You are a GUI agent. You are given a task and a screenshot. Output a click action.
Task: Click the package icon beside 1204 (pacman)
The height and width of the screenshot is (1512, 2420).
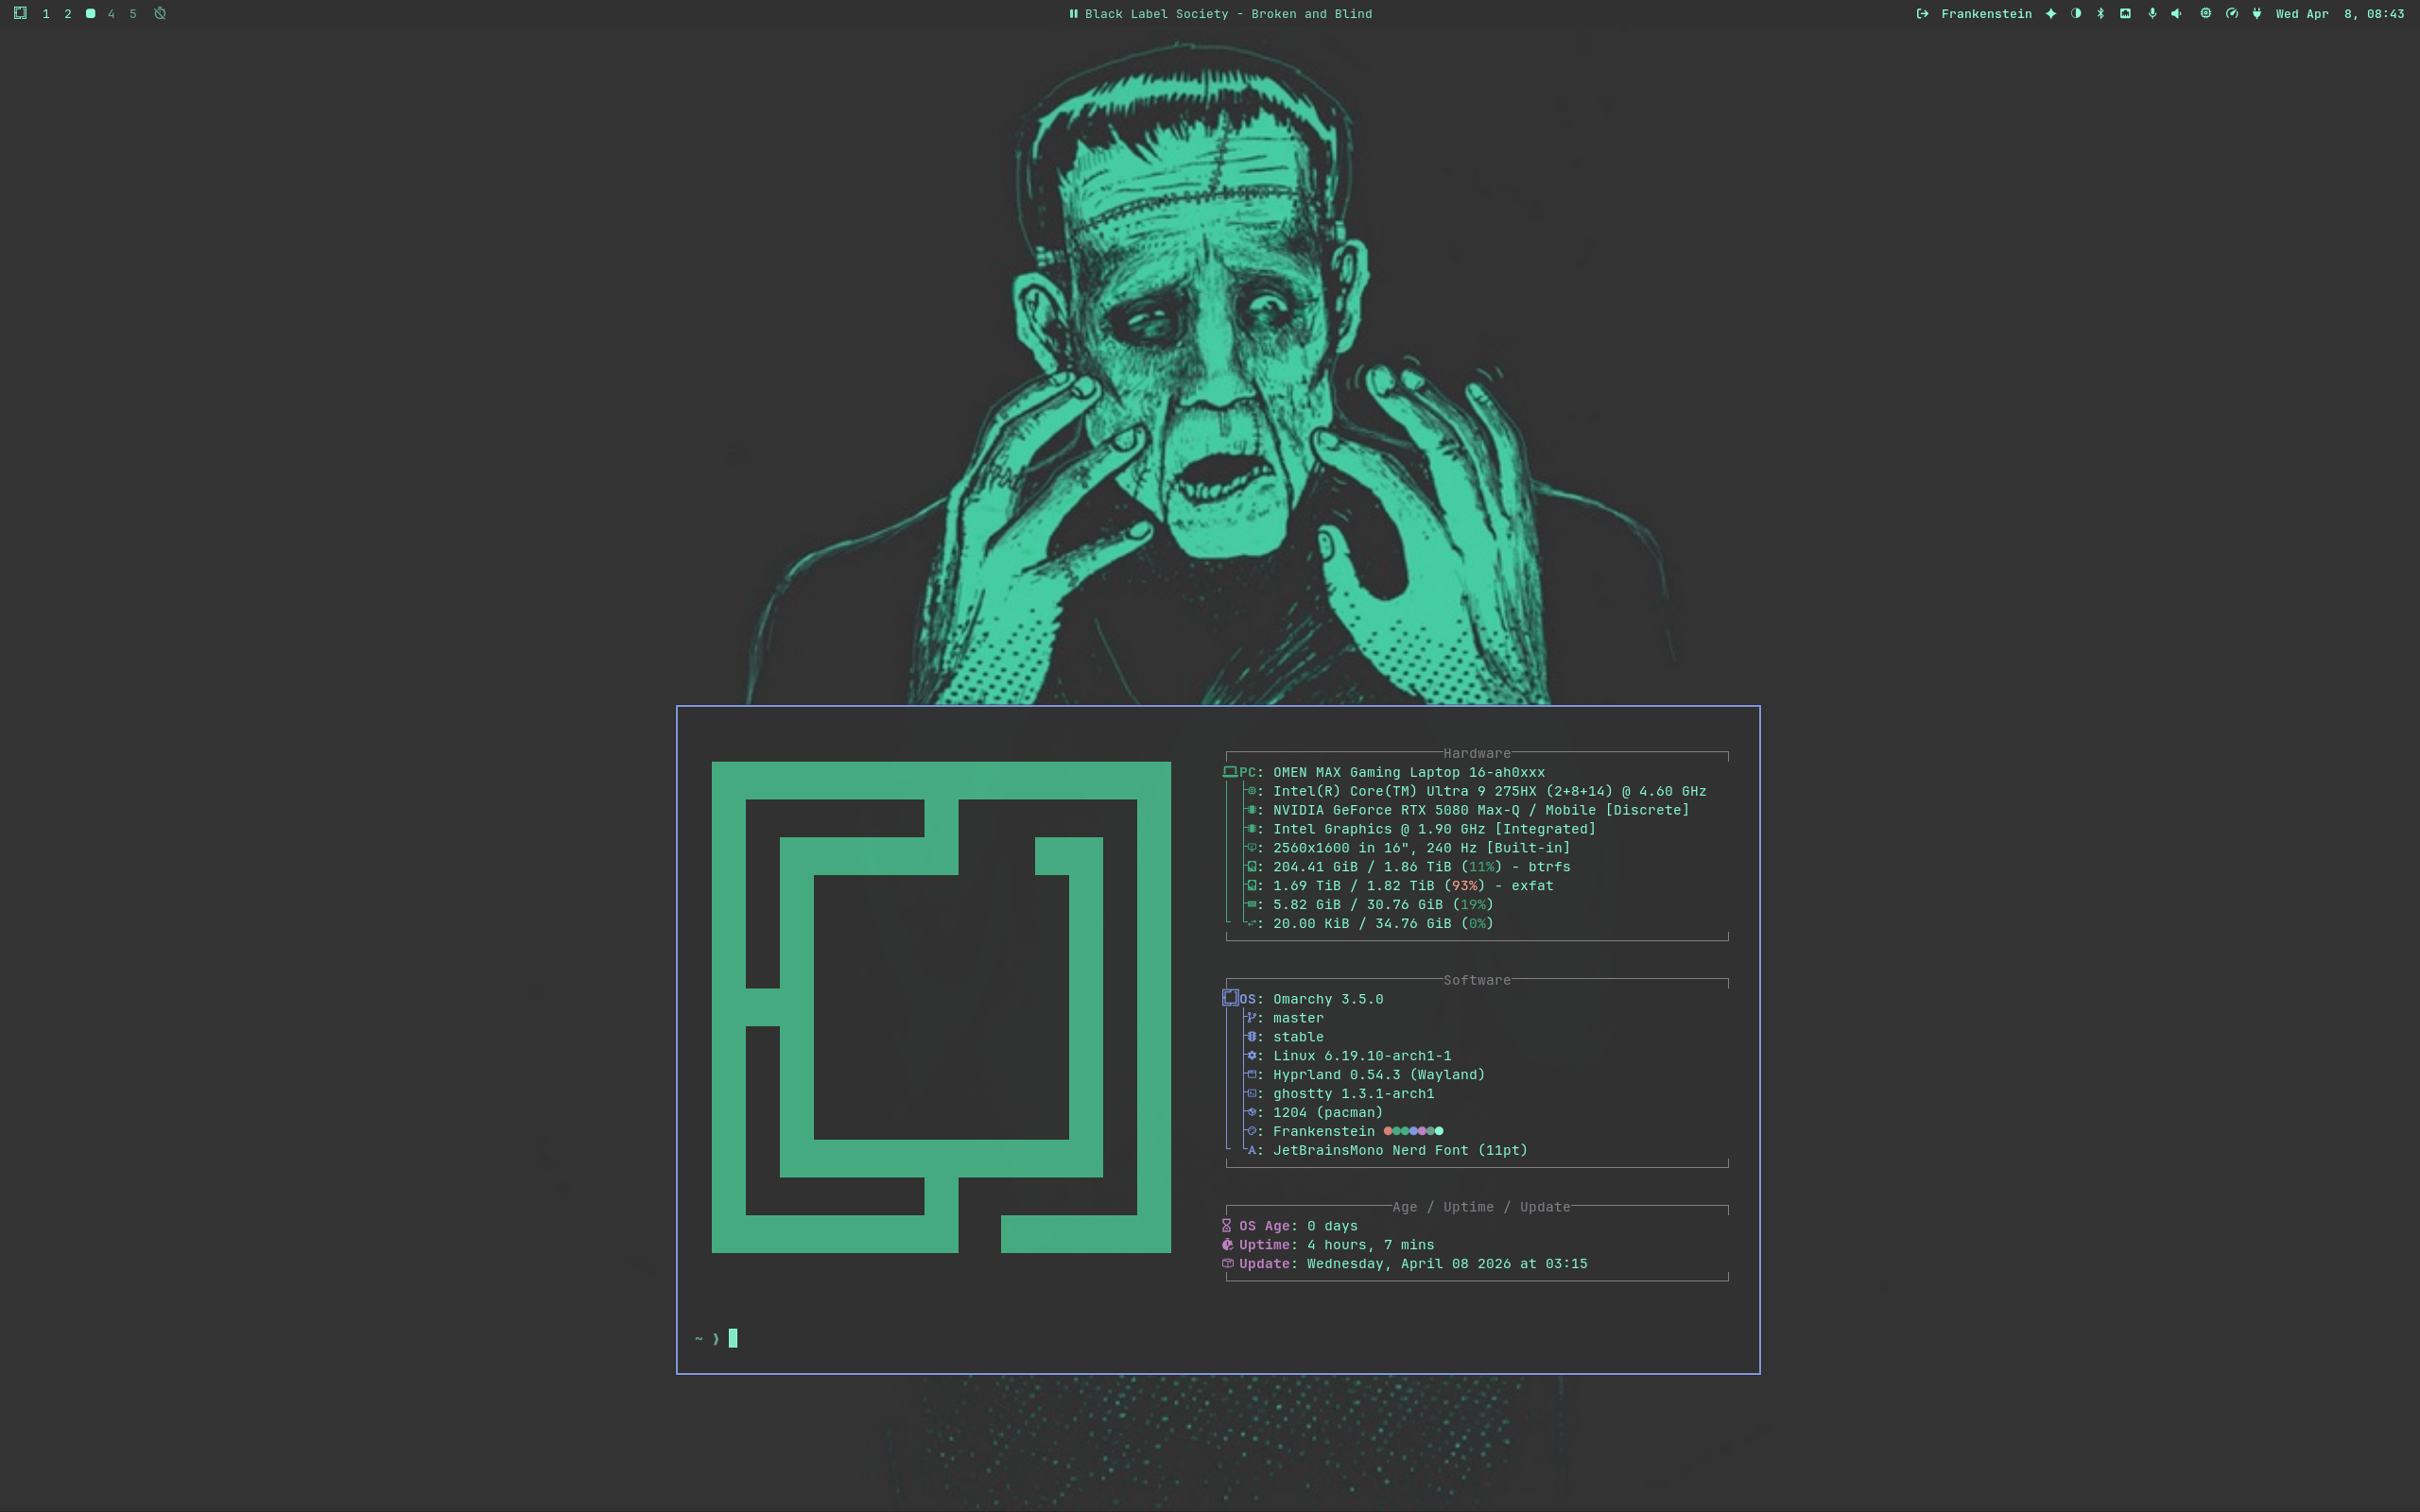pos(1251,1112)
